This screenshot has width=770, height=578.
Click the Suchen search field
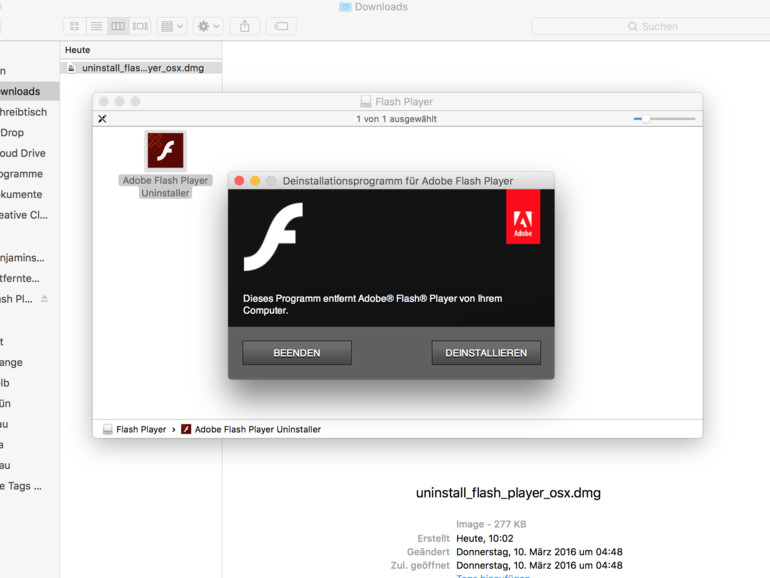tap(651, 27)
